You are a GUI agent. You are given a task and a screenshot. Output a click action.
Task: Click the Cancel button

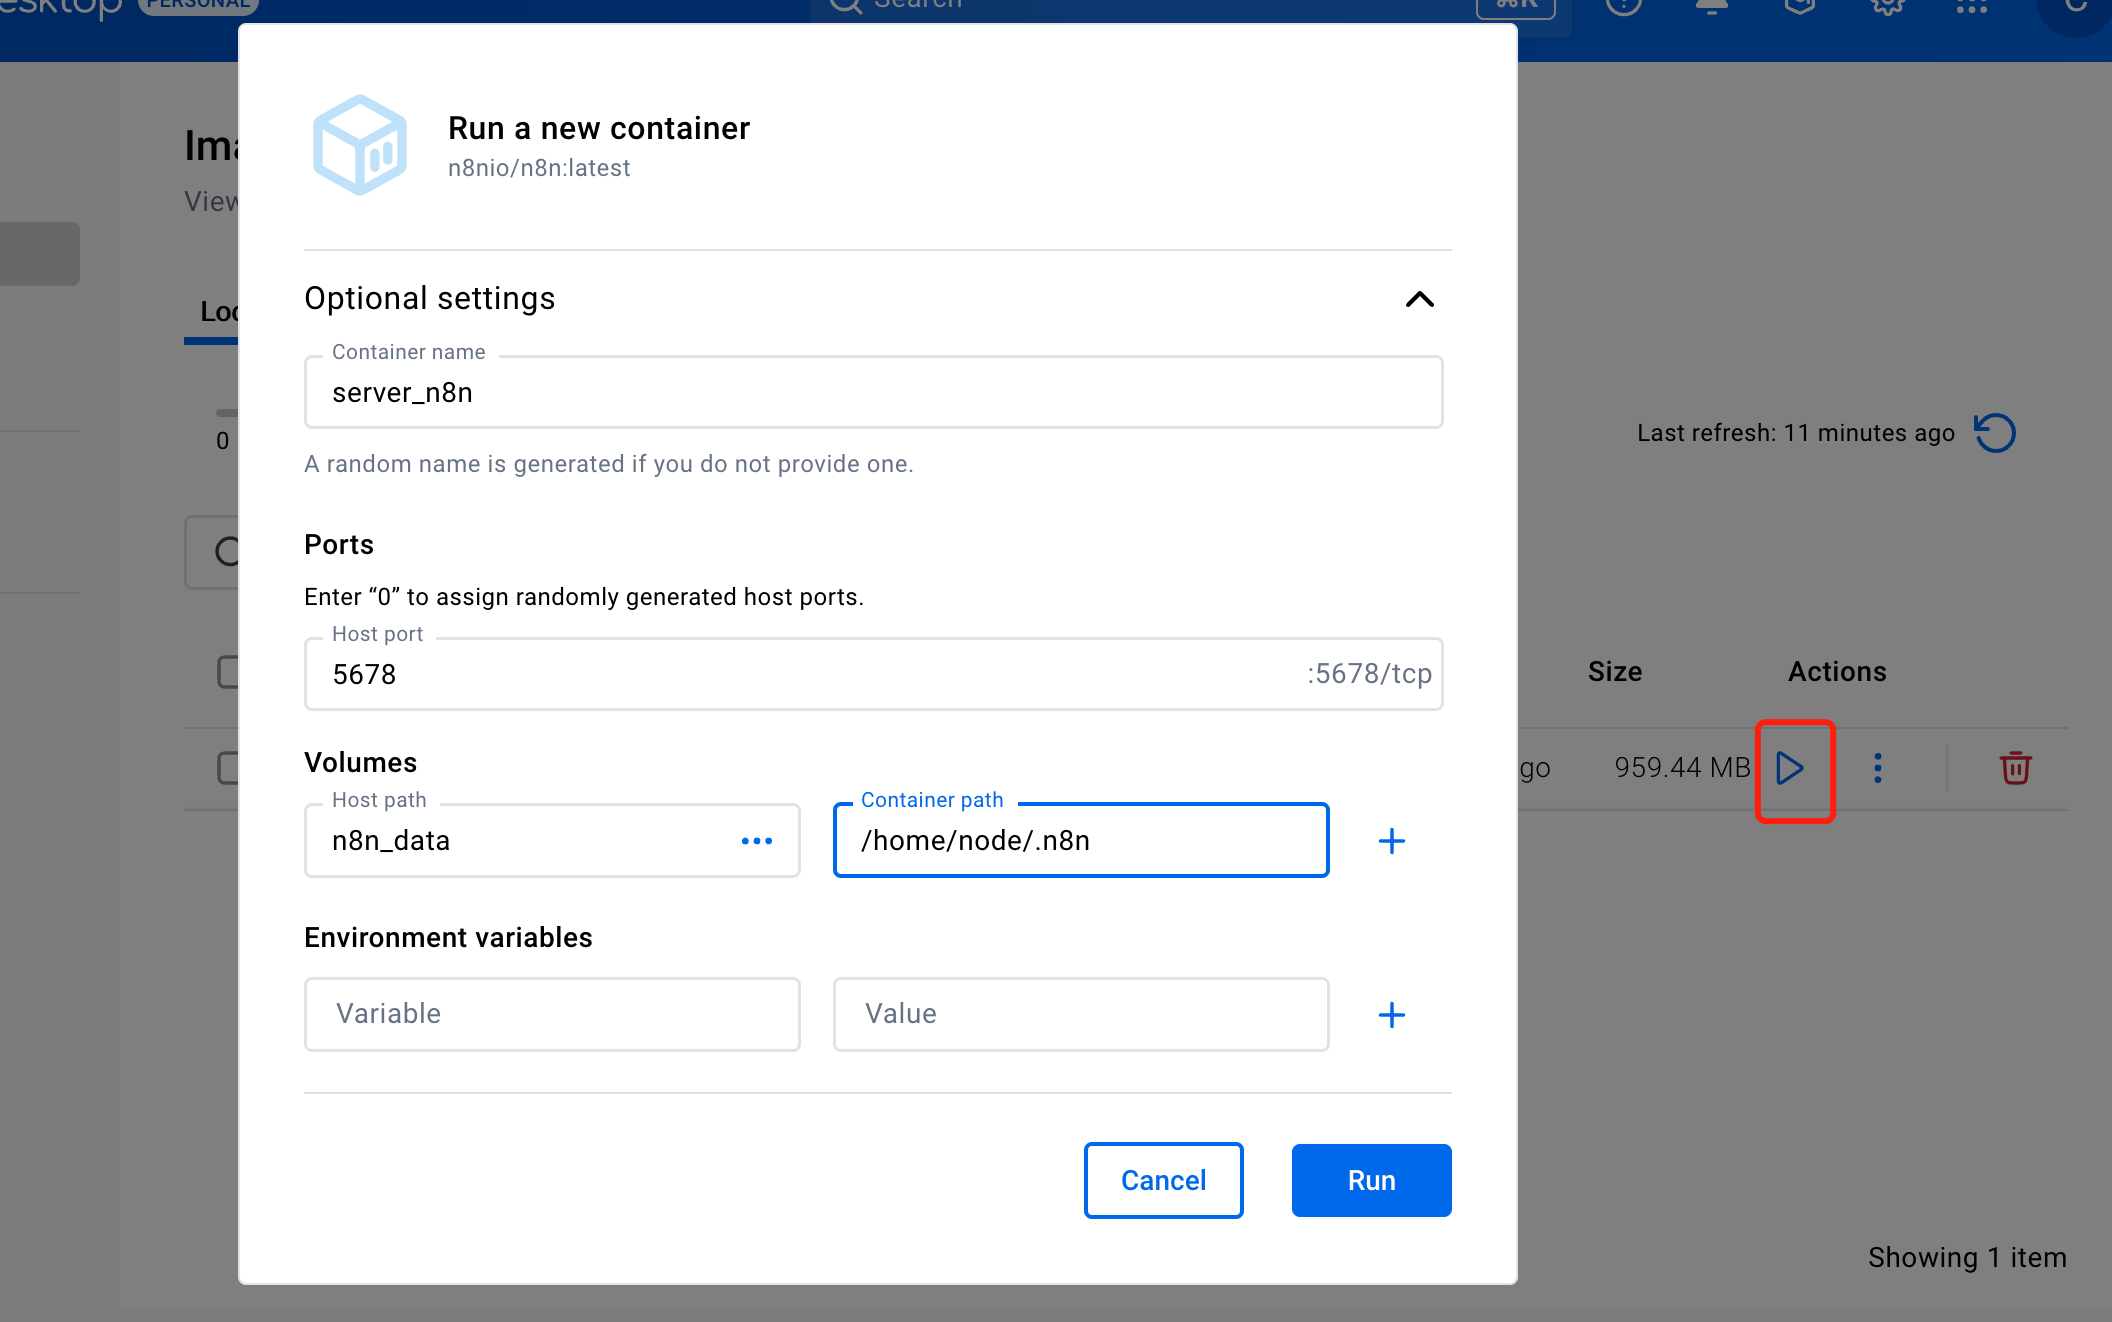(1163, 1180)
